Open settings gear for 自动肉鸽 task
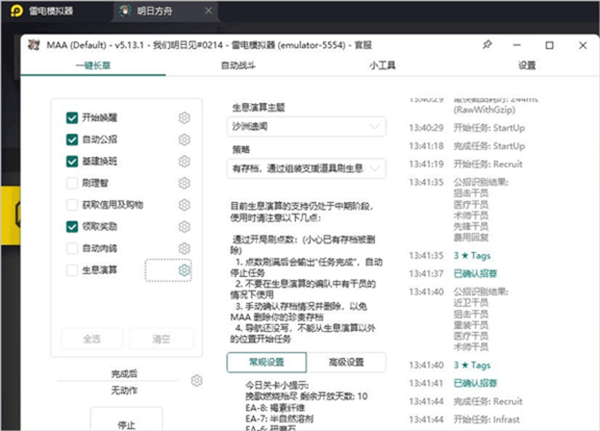Screen dimensions: 600x431 184,248
